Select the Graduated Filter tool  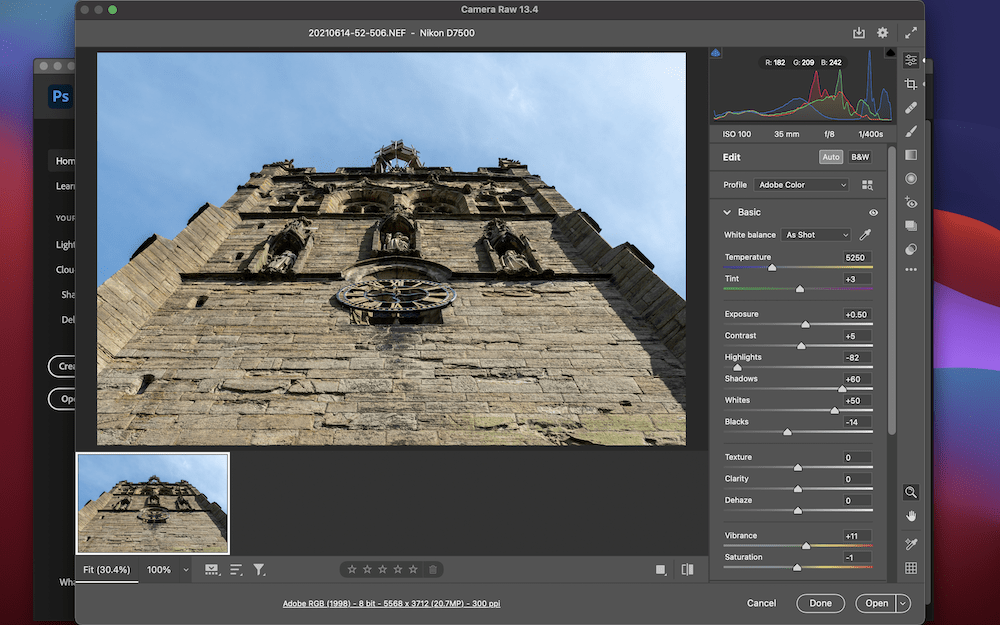[x=911, y=155]
